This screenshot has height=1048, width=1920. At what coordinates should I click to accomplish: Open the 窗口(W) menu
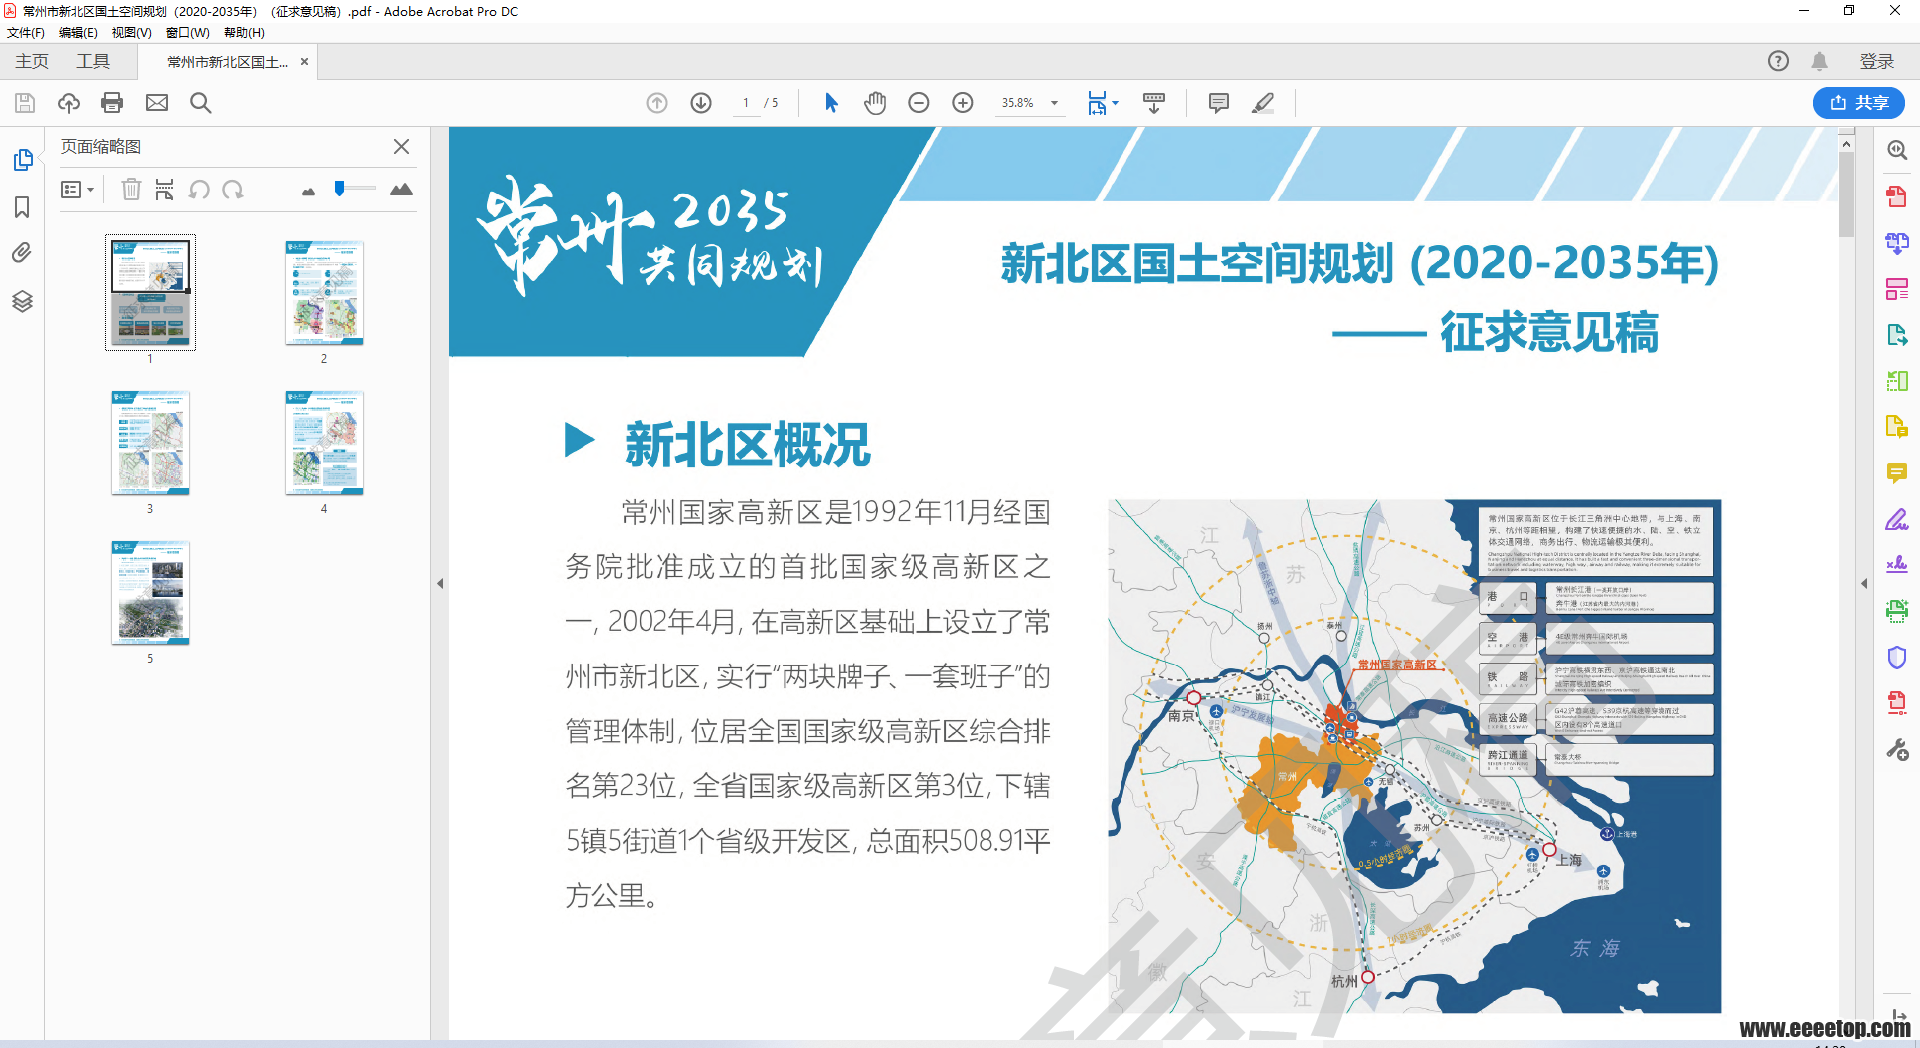(x=187, y=33)
